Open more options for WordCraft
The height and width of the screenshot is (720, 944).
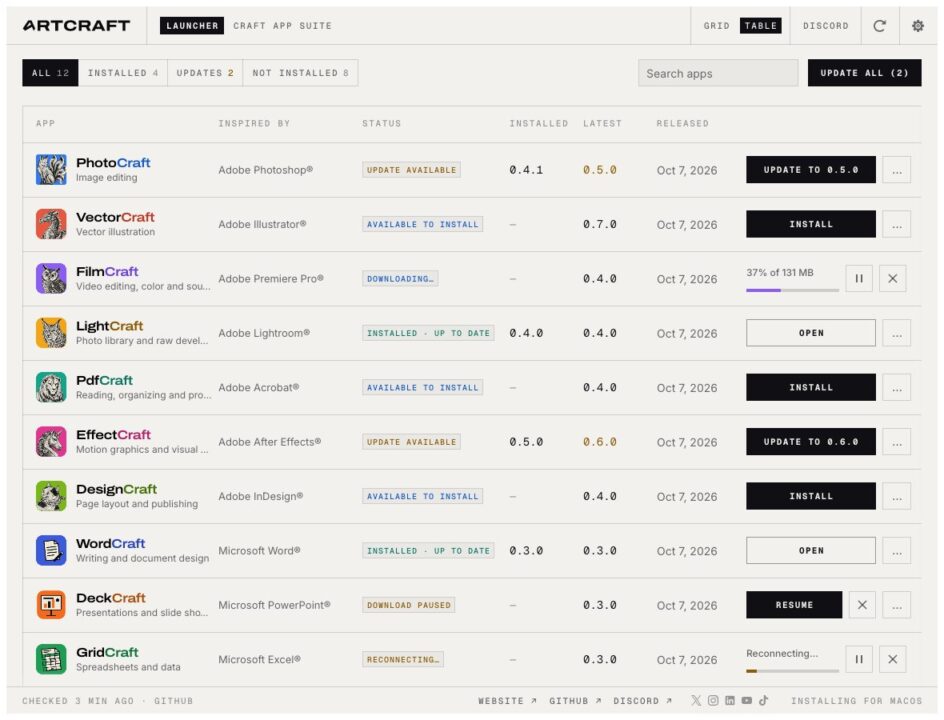(x=896, y=550)
